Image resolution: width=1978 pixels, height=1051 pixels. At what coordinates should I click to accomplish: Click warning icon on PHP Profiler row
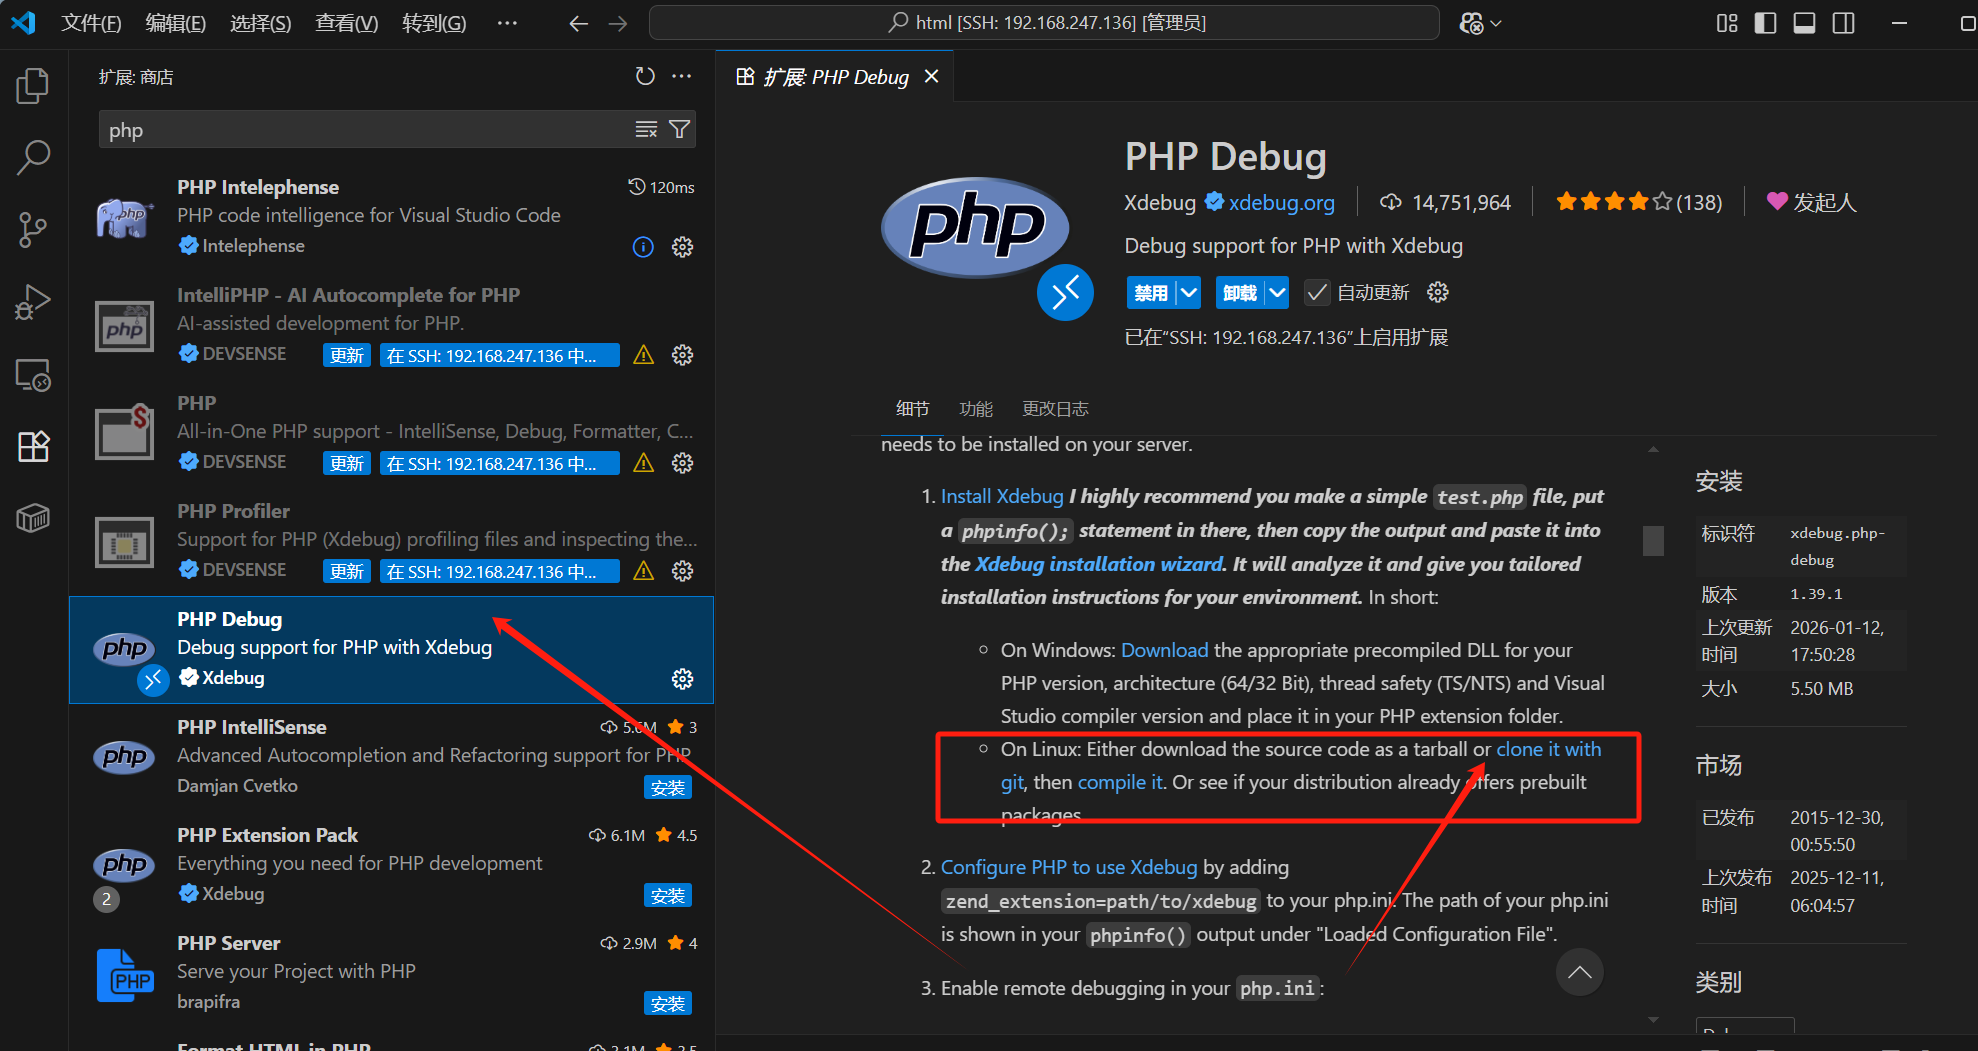(644, 571)
